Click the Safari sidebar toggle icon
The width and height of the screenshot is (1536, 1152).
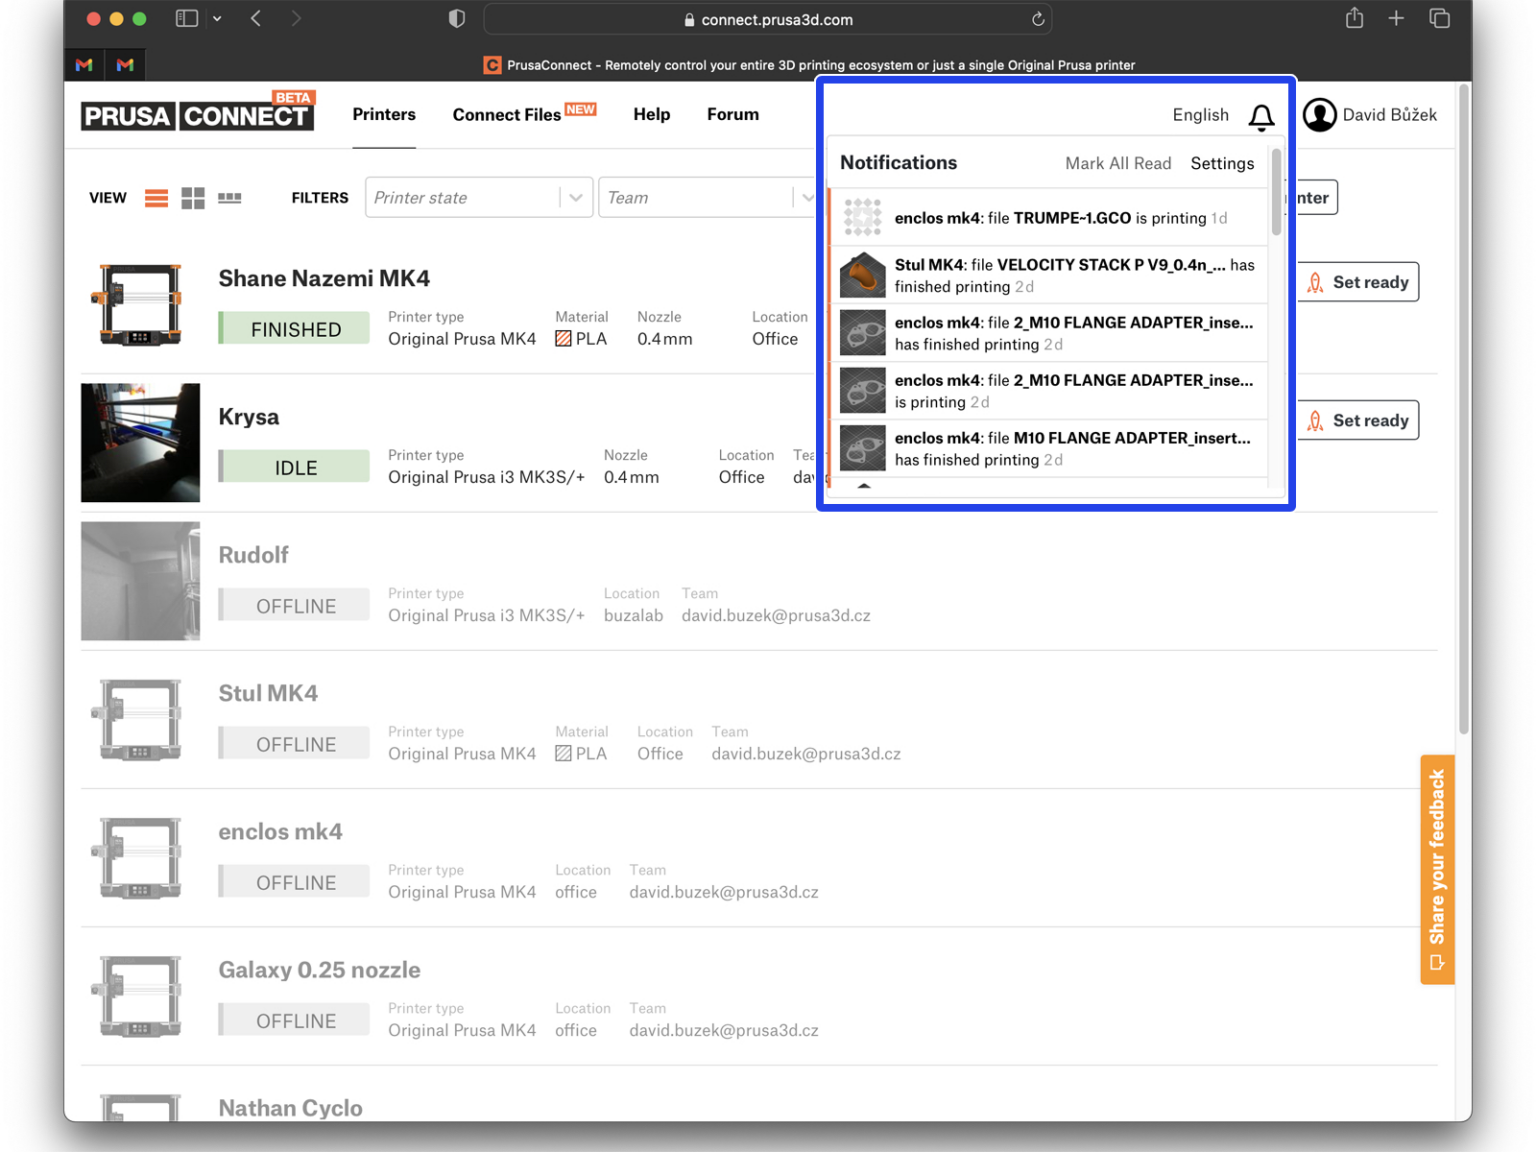pos(187,18)
